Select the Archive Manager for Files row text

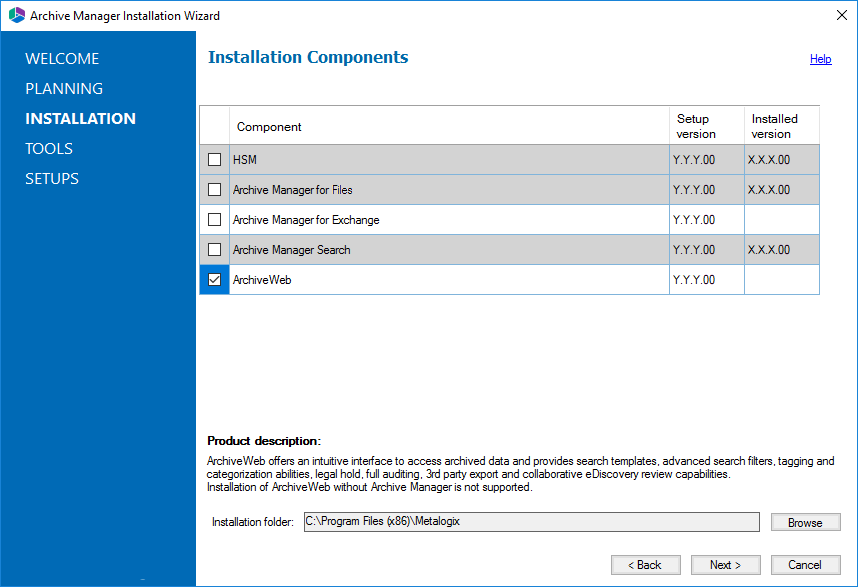point(293,190)
